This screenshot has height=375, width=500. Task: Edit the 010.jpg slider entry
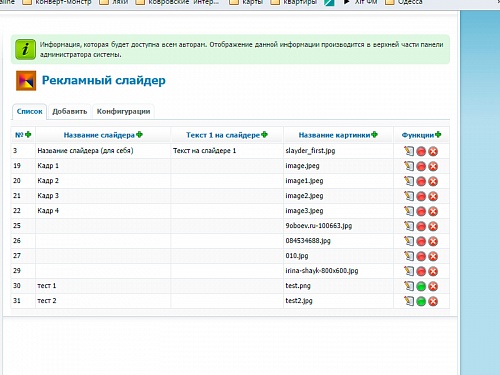(x=409, y=256)
